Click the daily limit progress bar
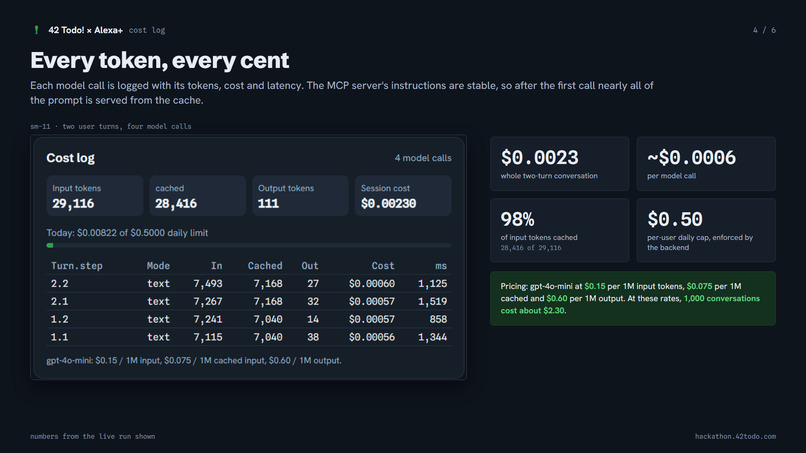806x453 pixels. tap(249, 246)
